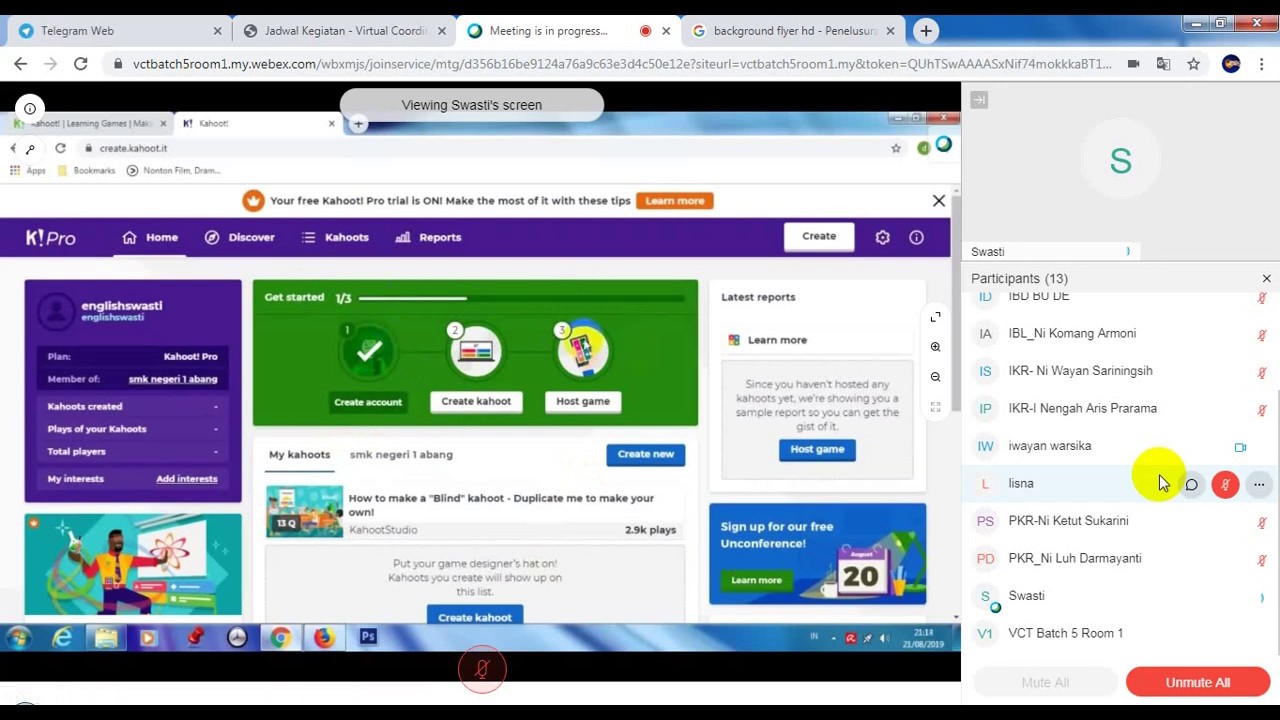1280x720 pixels.
Task: Click the white Create button in Kahoot
Action: click(x=818, y=236)
